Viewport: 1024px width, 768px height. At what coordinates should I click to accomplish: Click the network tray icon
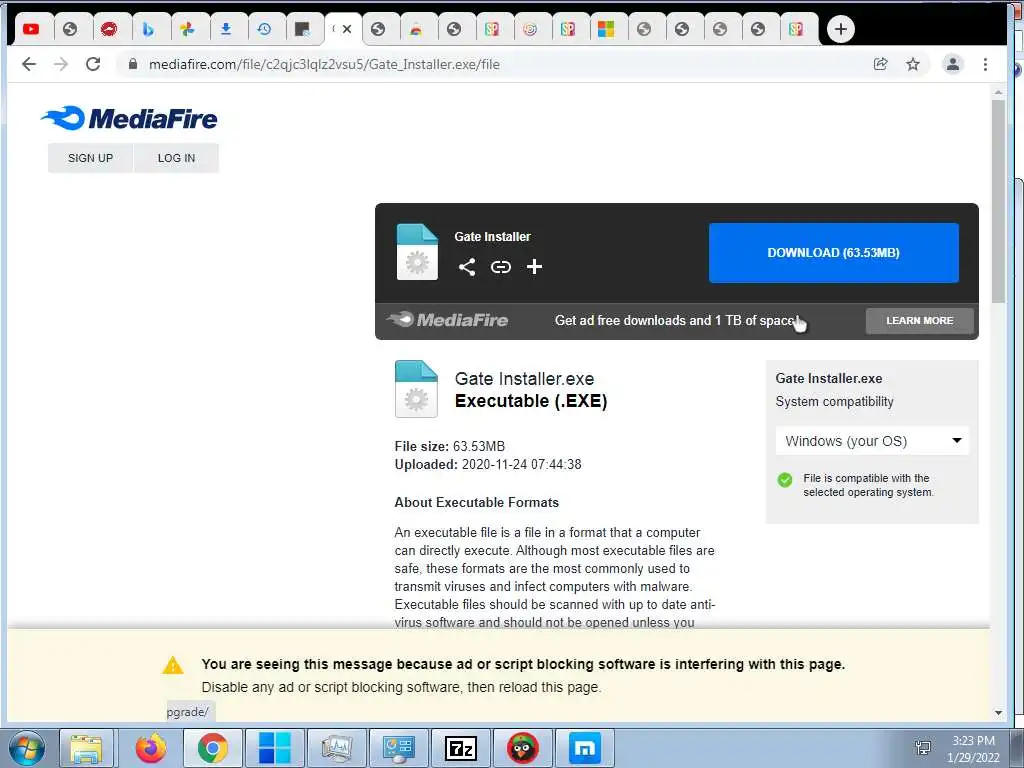pos(923,749)
